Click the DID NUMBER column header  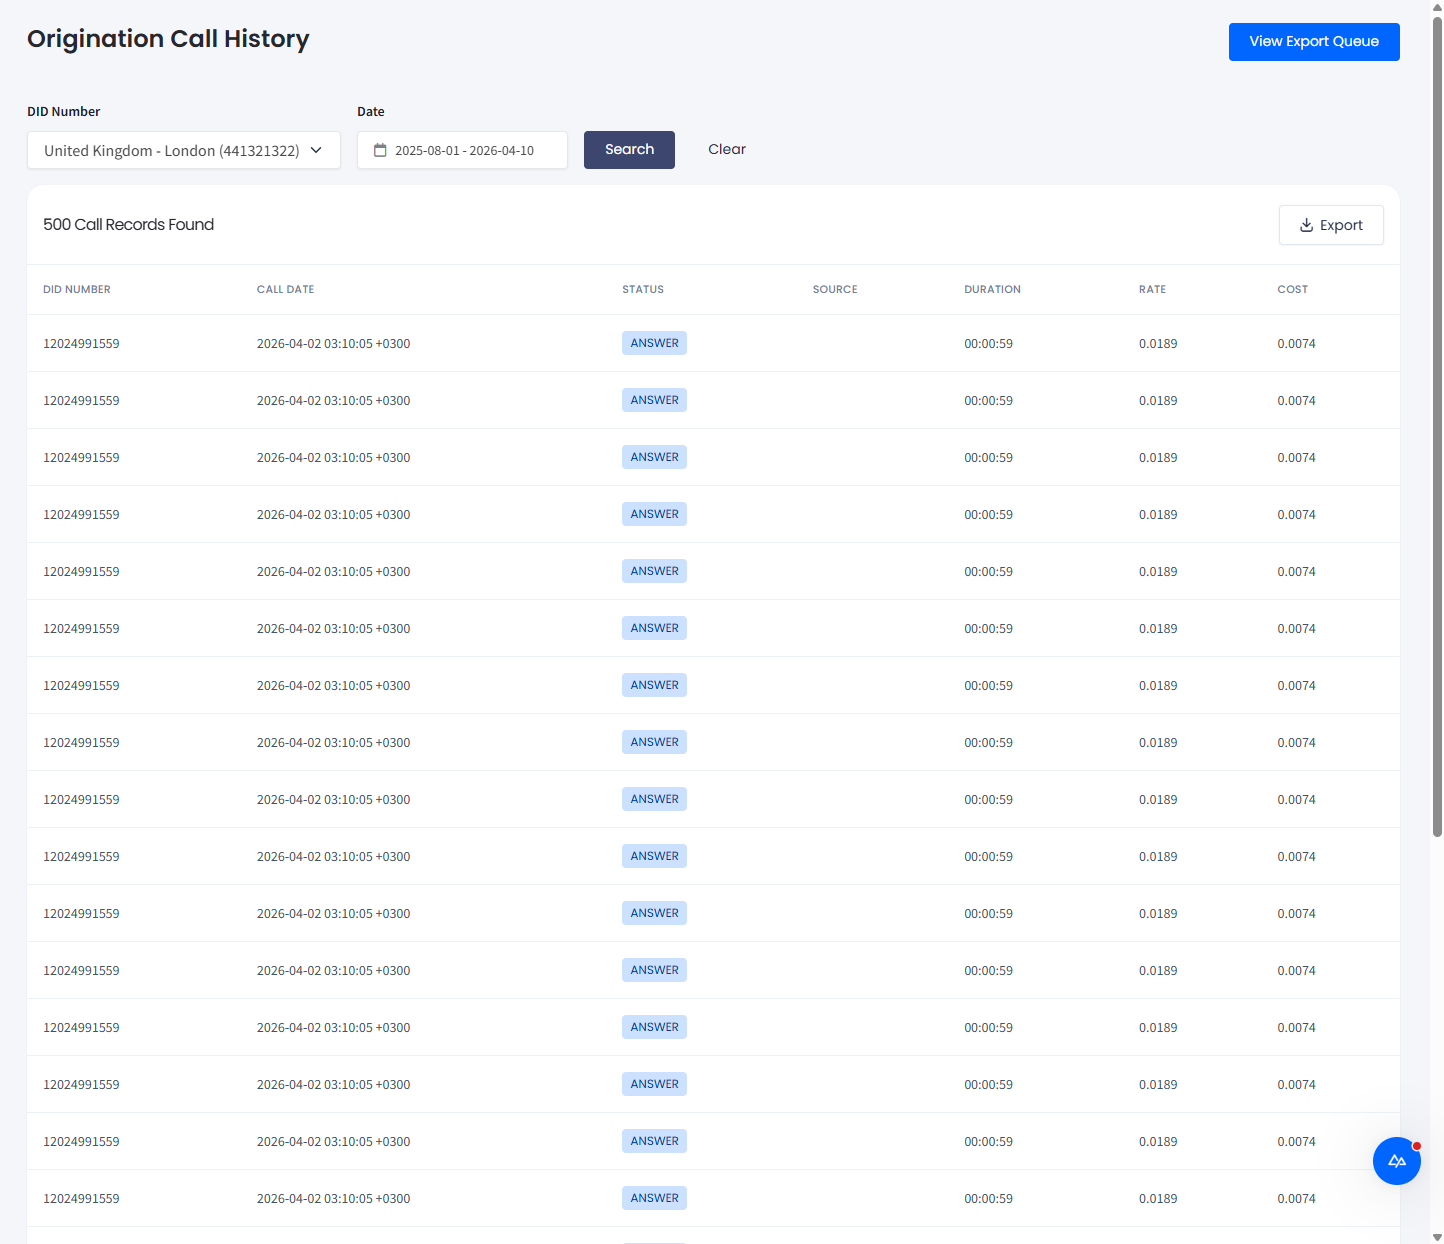(x=77, y=290)
